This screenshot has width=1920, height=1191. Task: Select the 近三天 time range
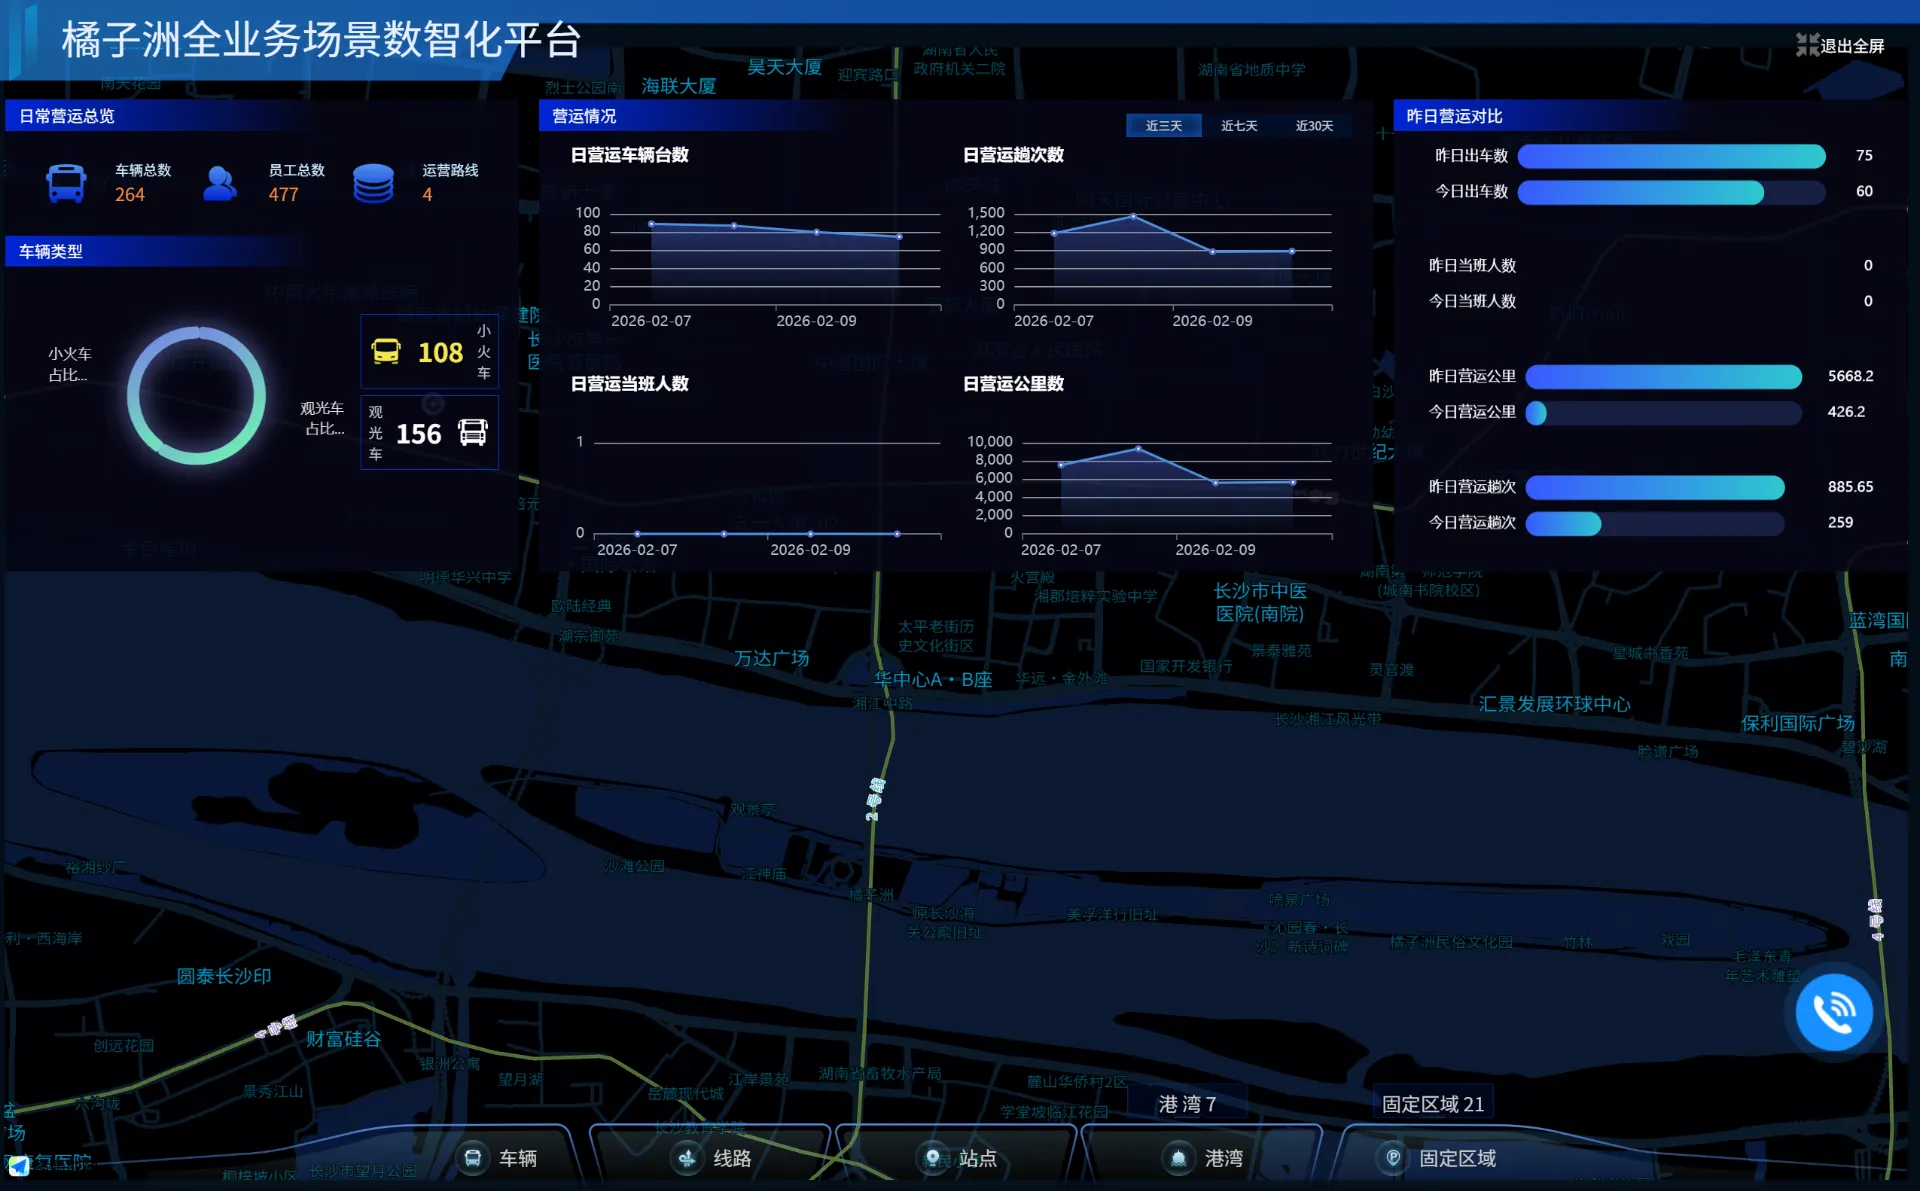click(1163, 126)
